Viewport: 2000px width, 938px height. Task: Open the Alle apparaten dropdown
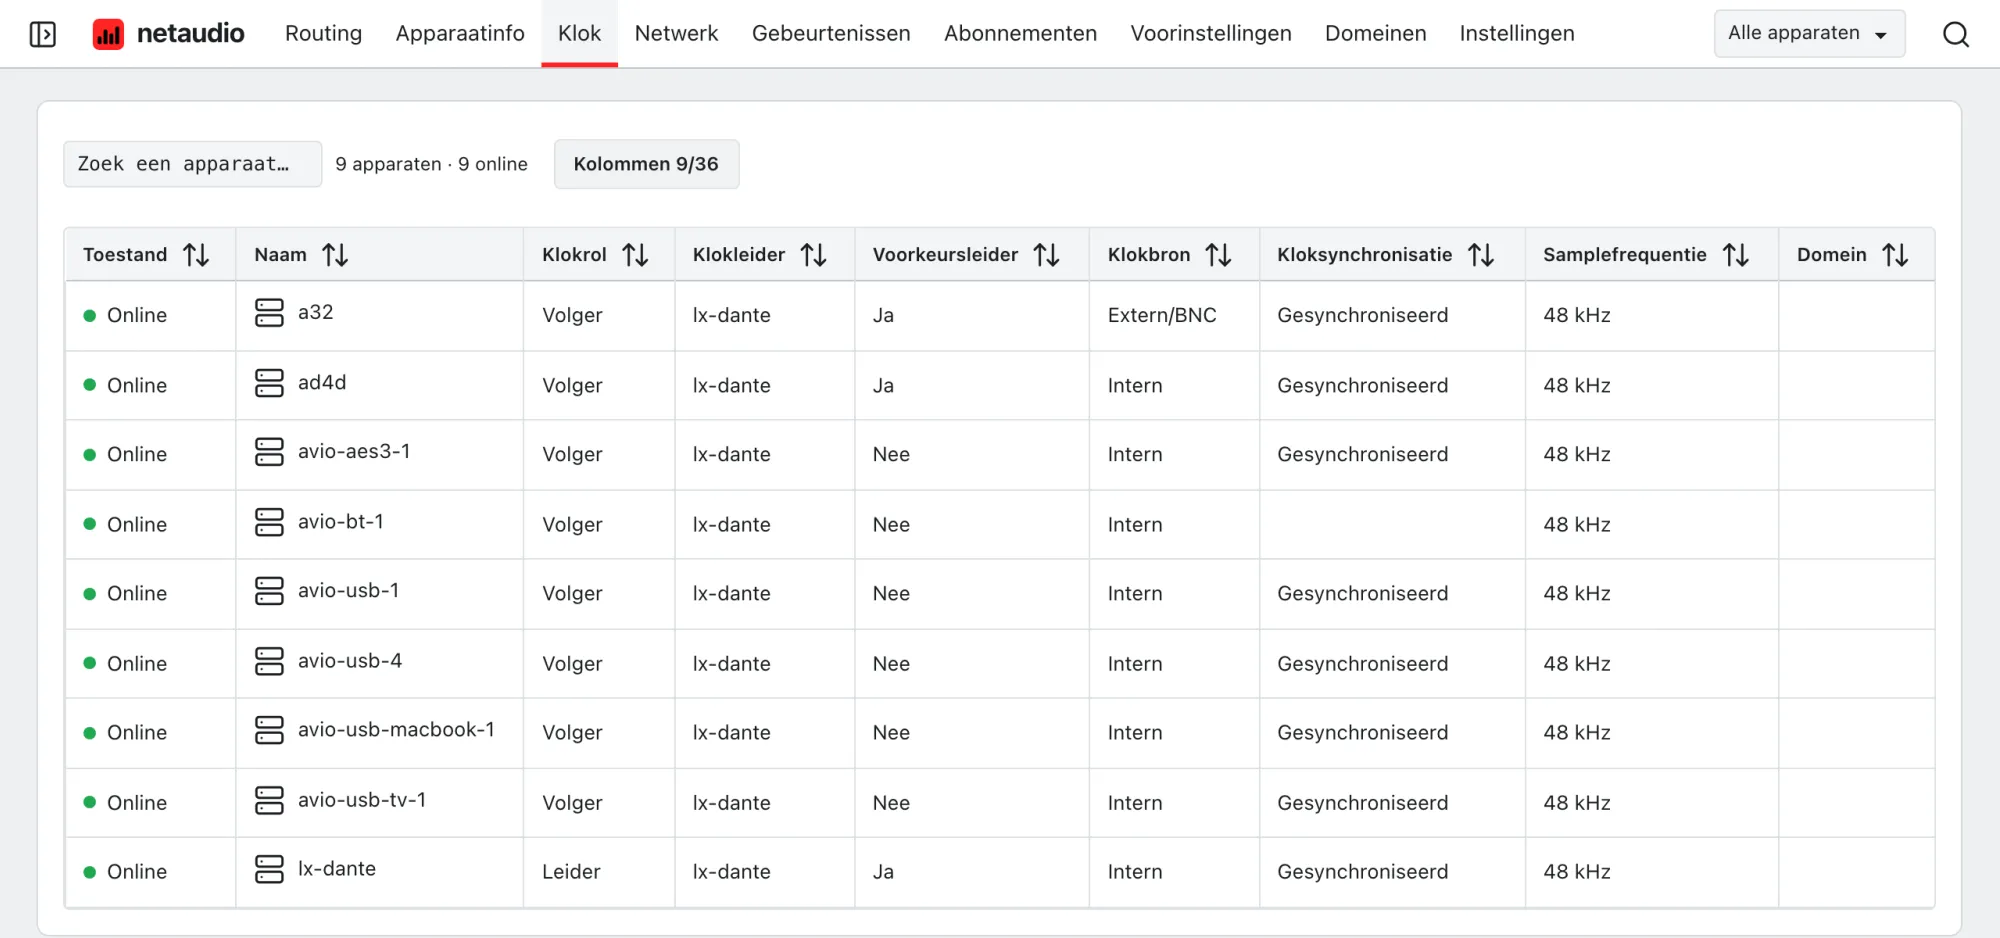[1809, 33]
